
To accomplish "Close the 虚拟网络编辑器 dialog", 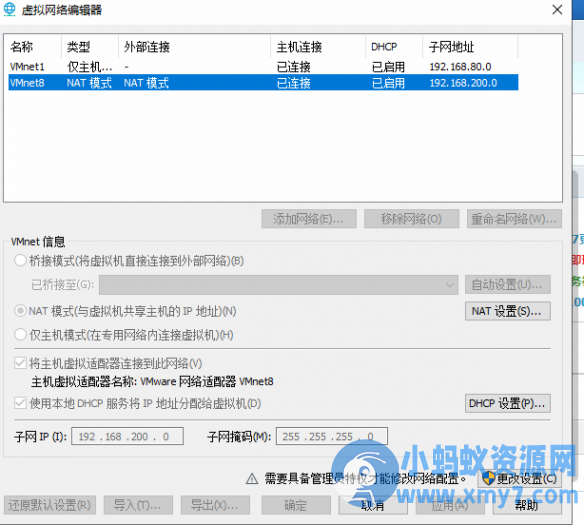I will pos(557,10).
